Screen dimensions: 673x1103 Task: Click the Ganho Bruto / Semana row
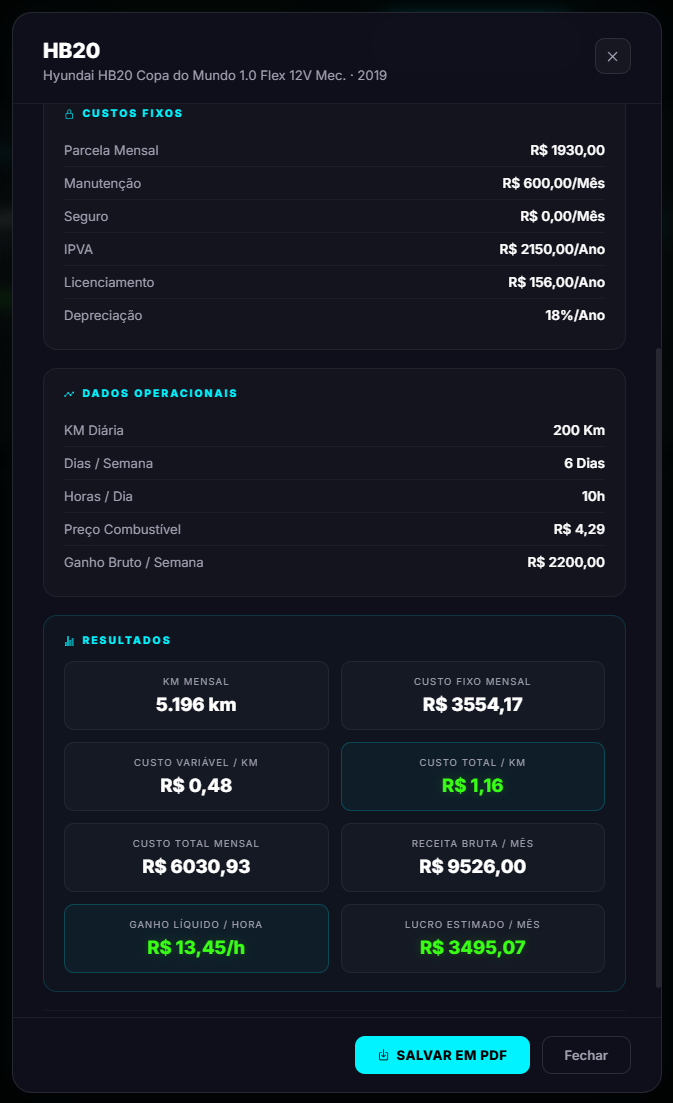pyautogui.click(x=334, y=562)
